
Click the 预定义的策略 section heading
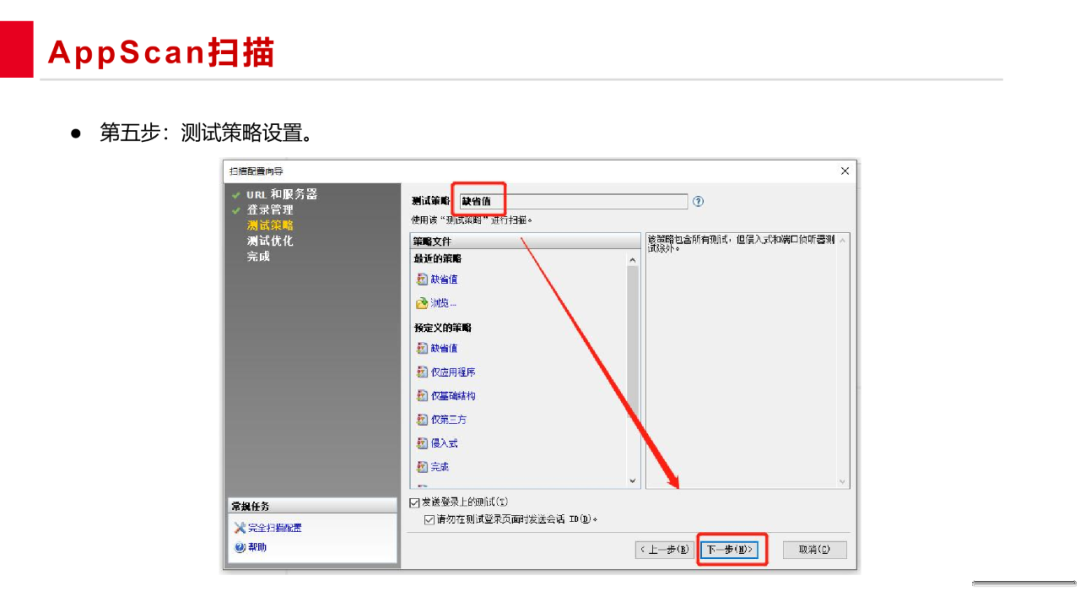point(442,328)
